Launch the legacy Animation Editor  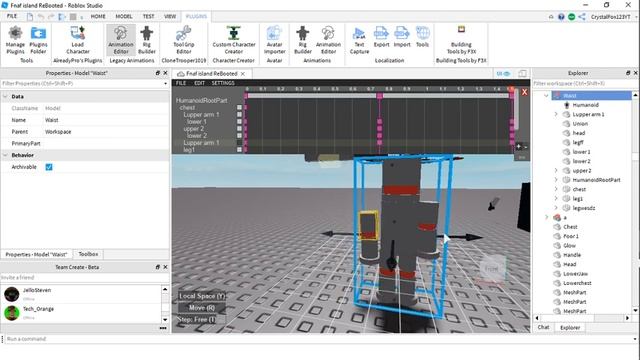click(x=121, y=40)
